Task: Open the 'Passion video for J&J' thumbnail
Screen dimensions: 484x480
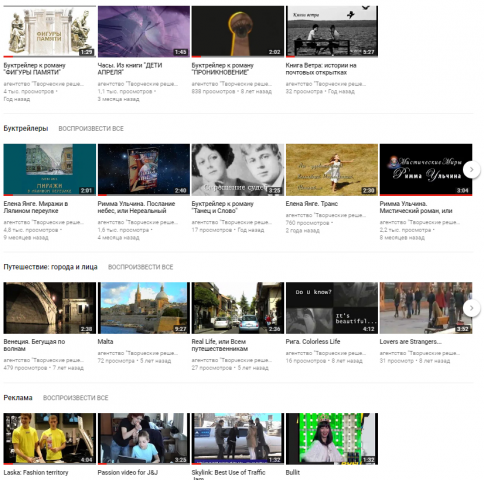Action: click(144, 439)
